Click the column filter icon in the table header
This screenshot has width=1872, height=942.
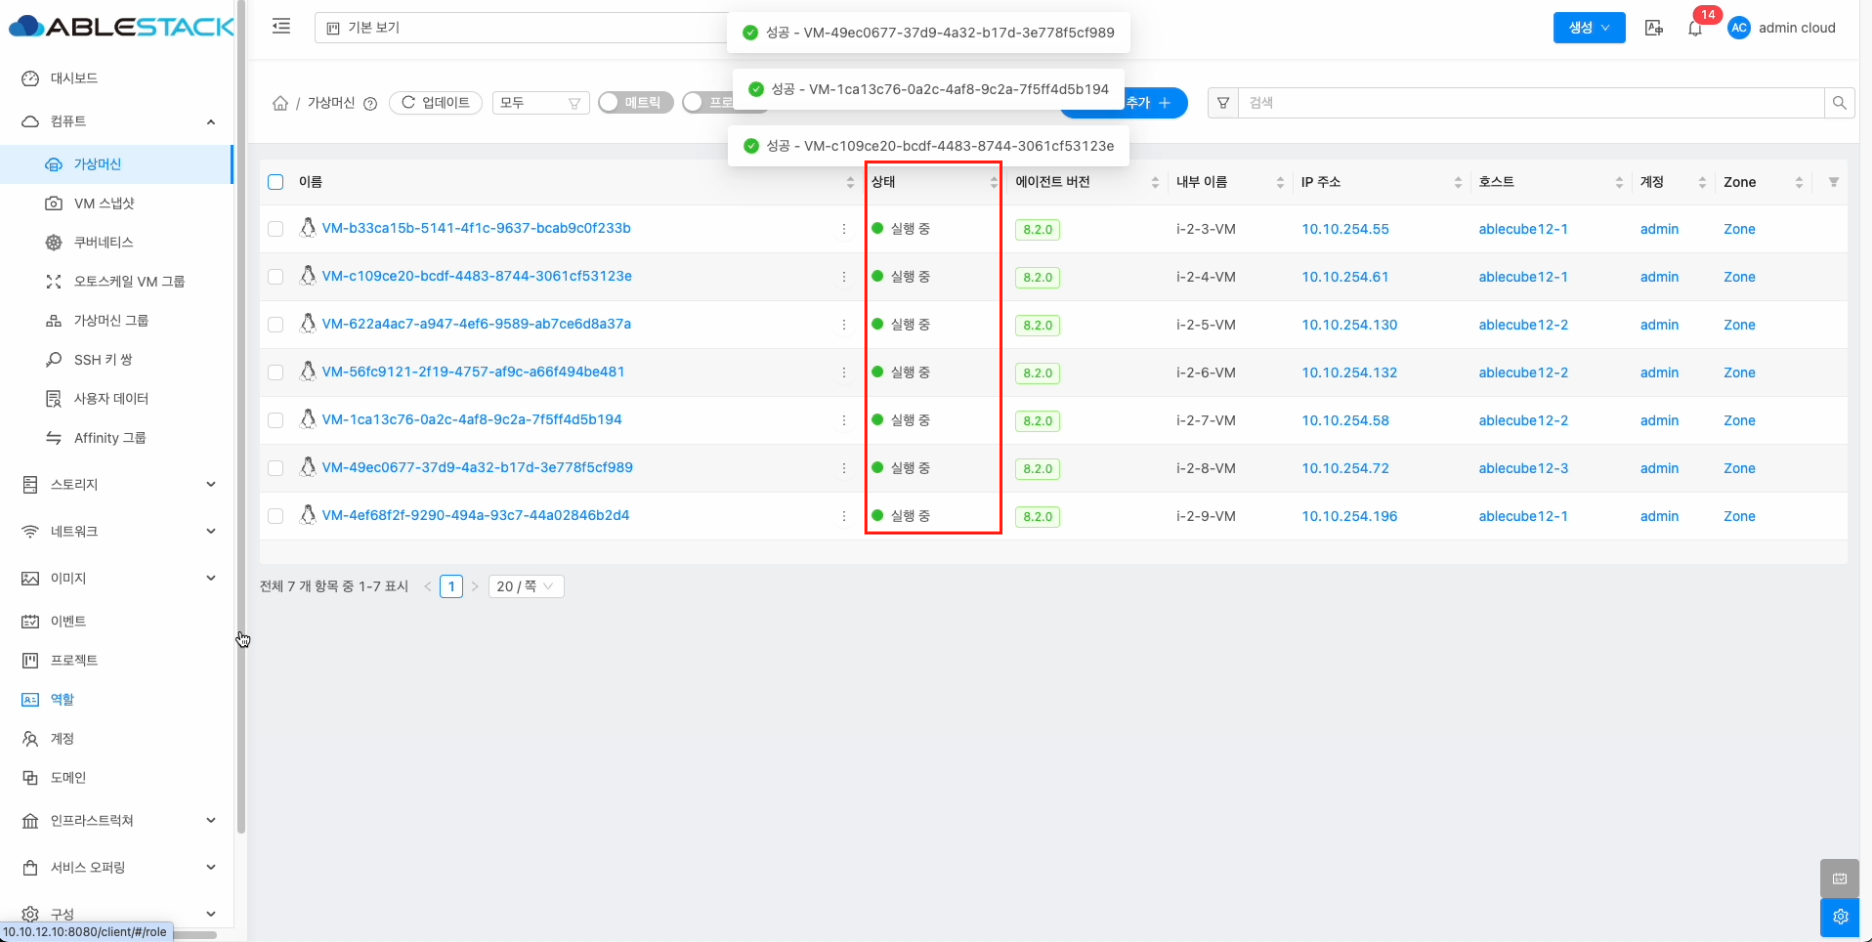click(1833, 182)
